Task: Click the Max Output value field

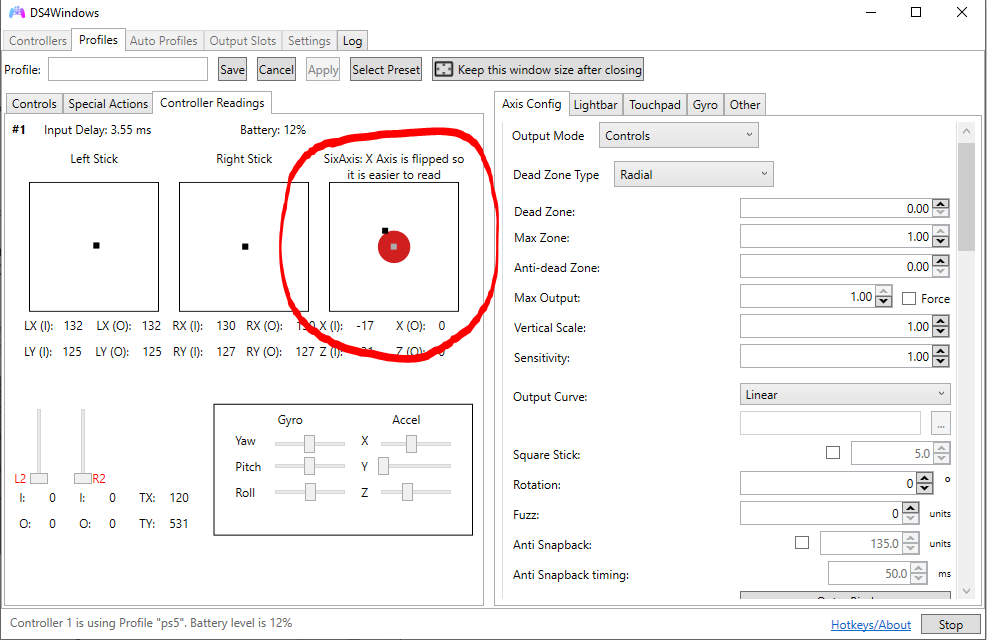Action: click(x=808, y=296)
